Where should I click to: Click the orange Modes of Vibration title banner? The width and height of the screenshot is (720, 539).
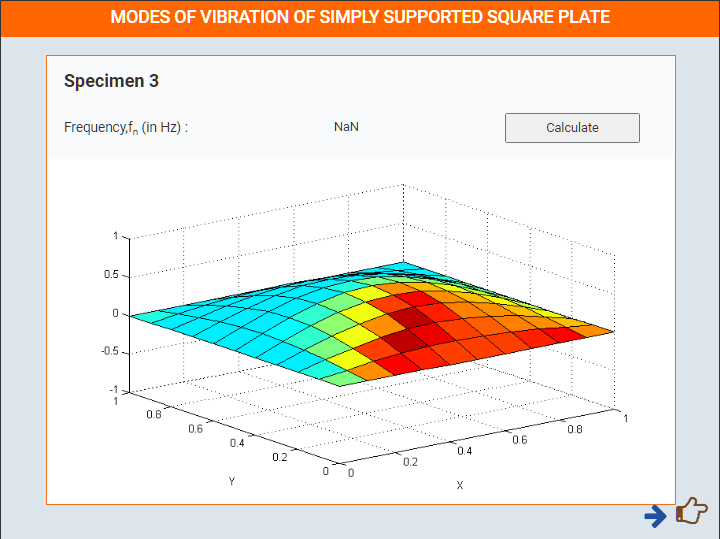click(360, 17)
